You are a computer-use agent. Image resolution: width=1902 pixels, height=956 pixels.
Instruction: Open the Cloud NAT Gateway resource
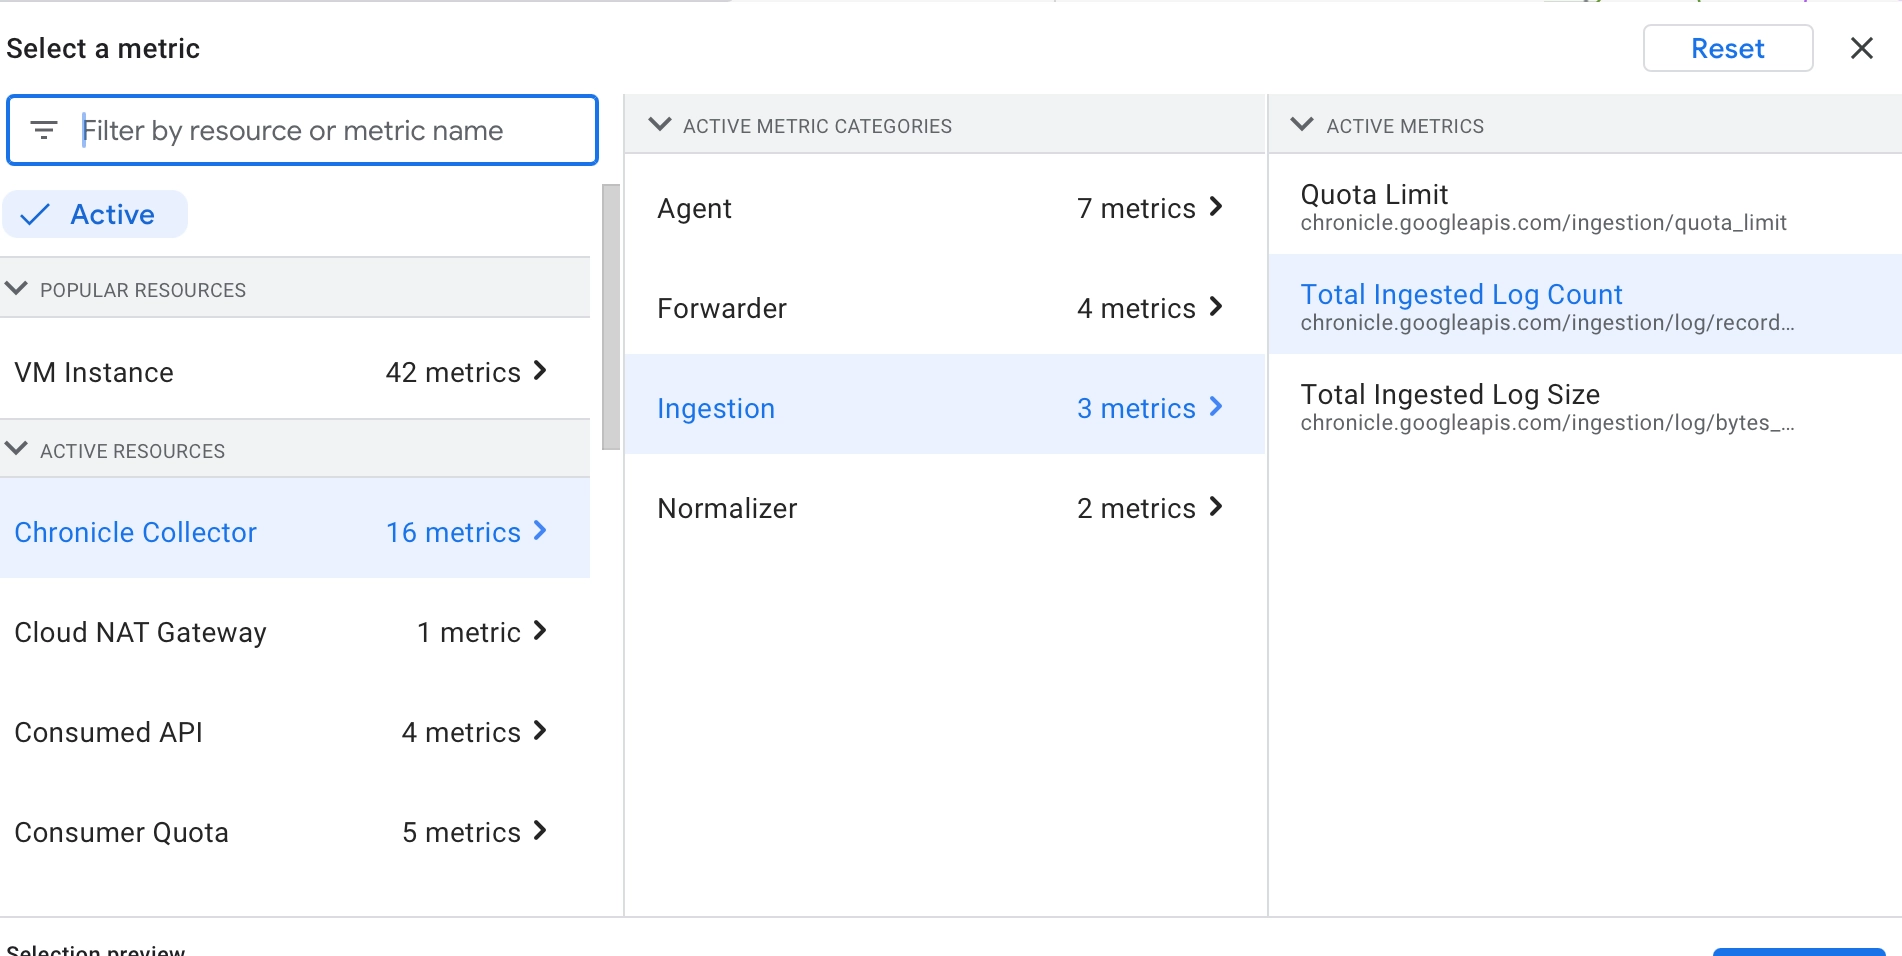coord(140,631)
